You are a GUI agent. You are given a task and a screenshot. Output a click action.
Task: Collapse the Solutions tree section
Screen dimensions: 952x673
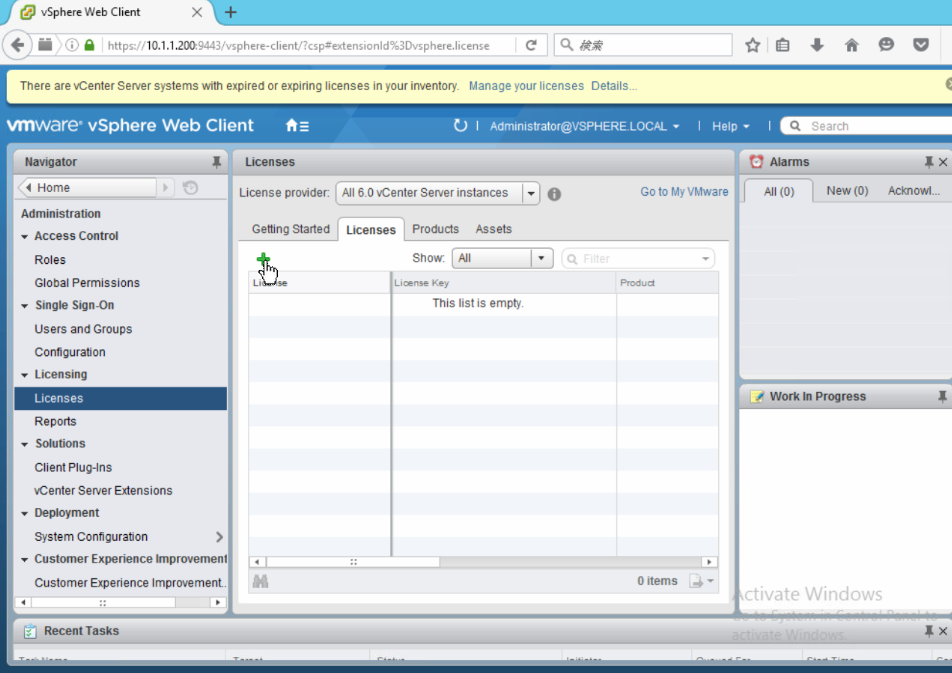25,444
